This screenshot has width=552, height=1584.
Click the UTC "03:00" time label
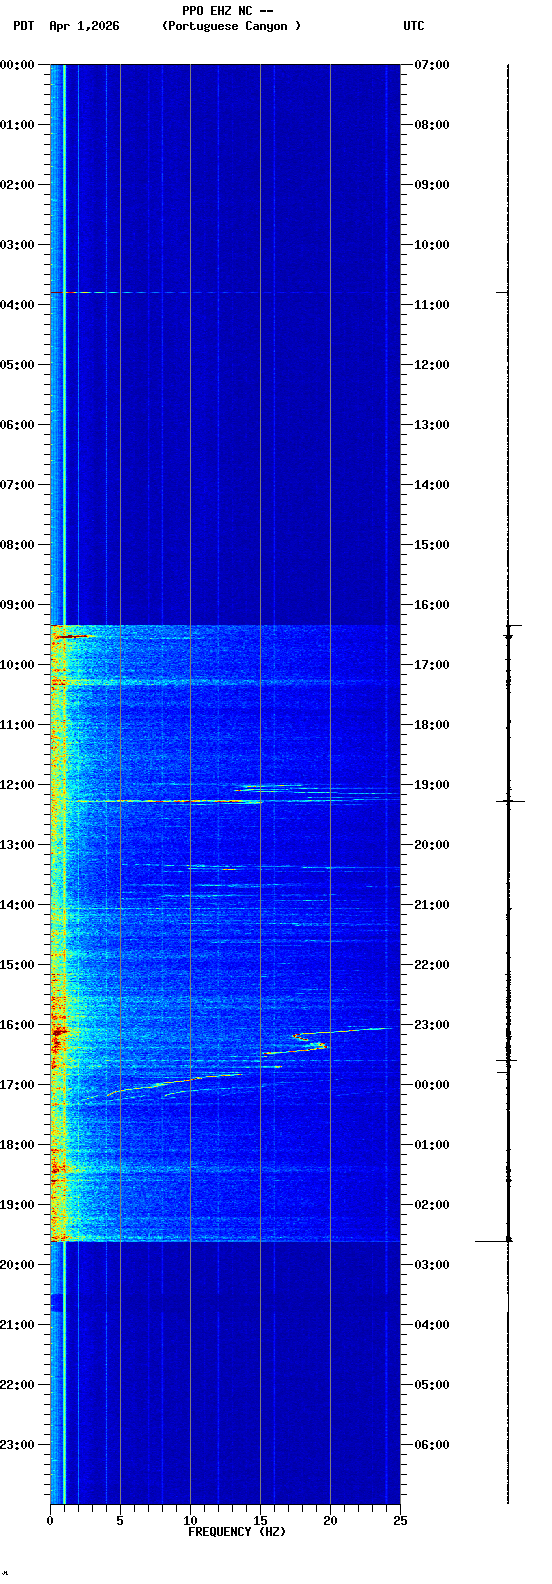[432, 1265]
